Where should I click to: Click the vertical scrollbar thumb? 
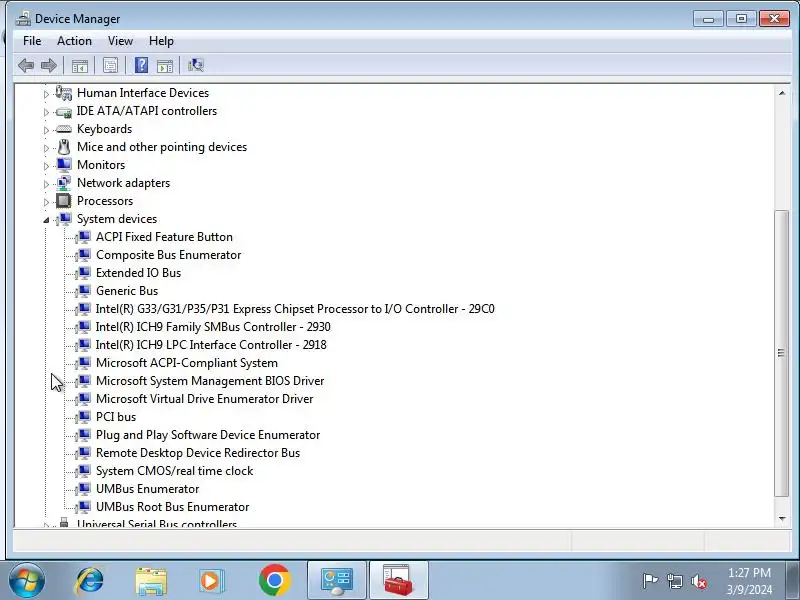(x=782, y=353)
